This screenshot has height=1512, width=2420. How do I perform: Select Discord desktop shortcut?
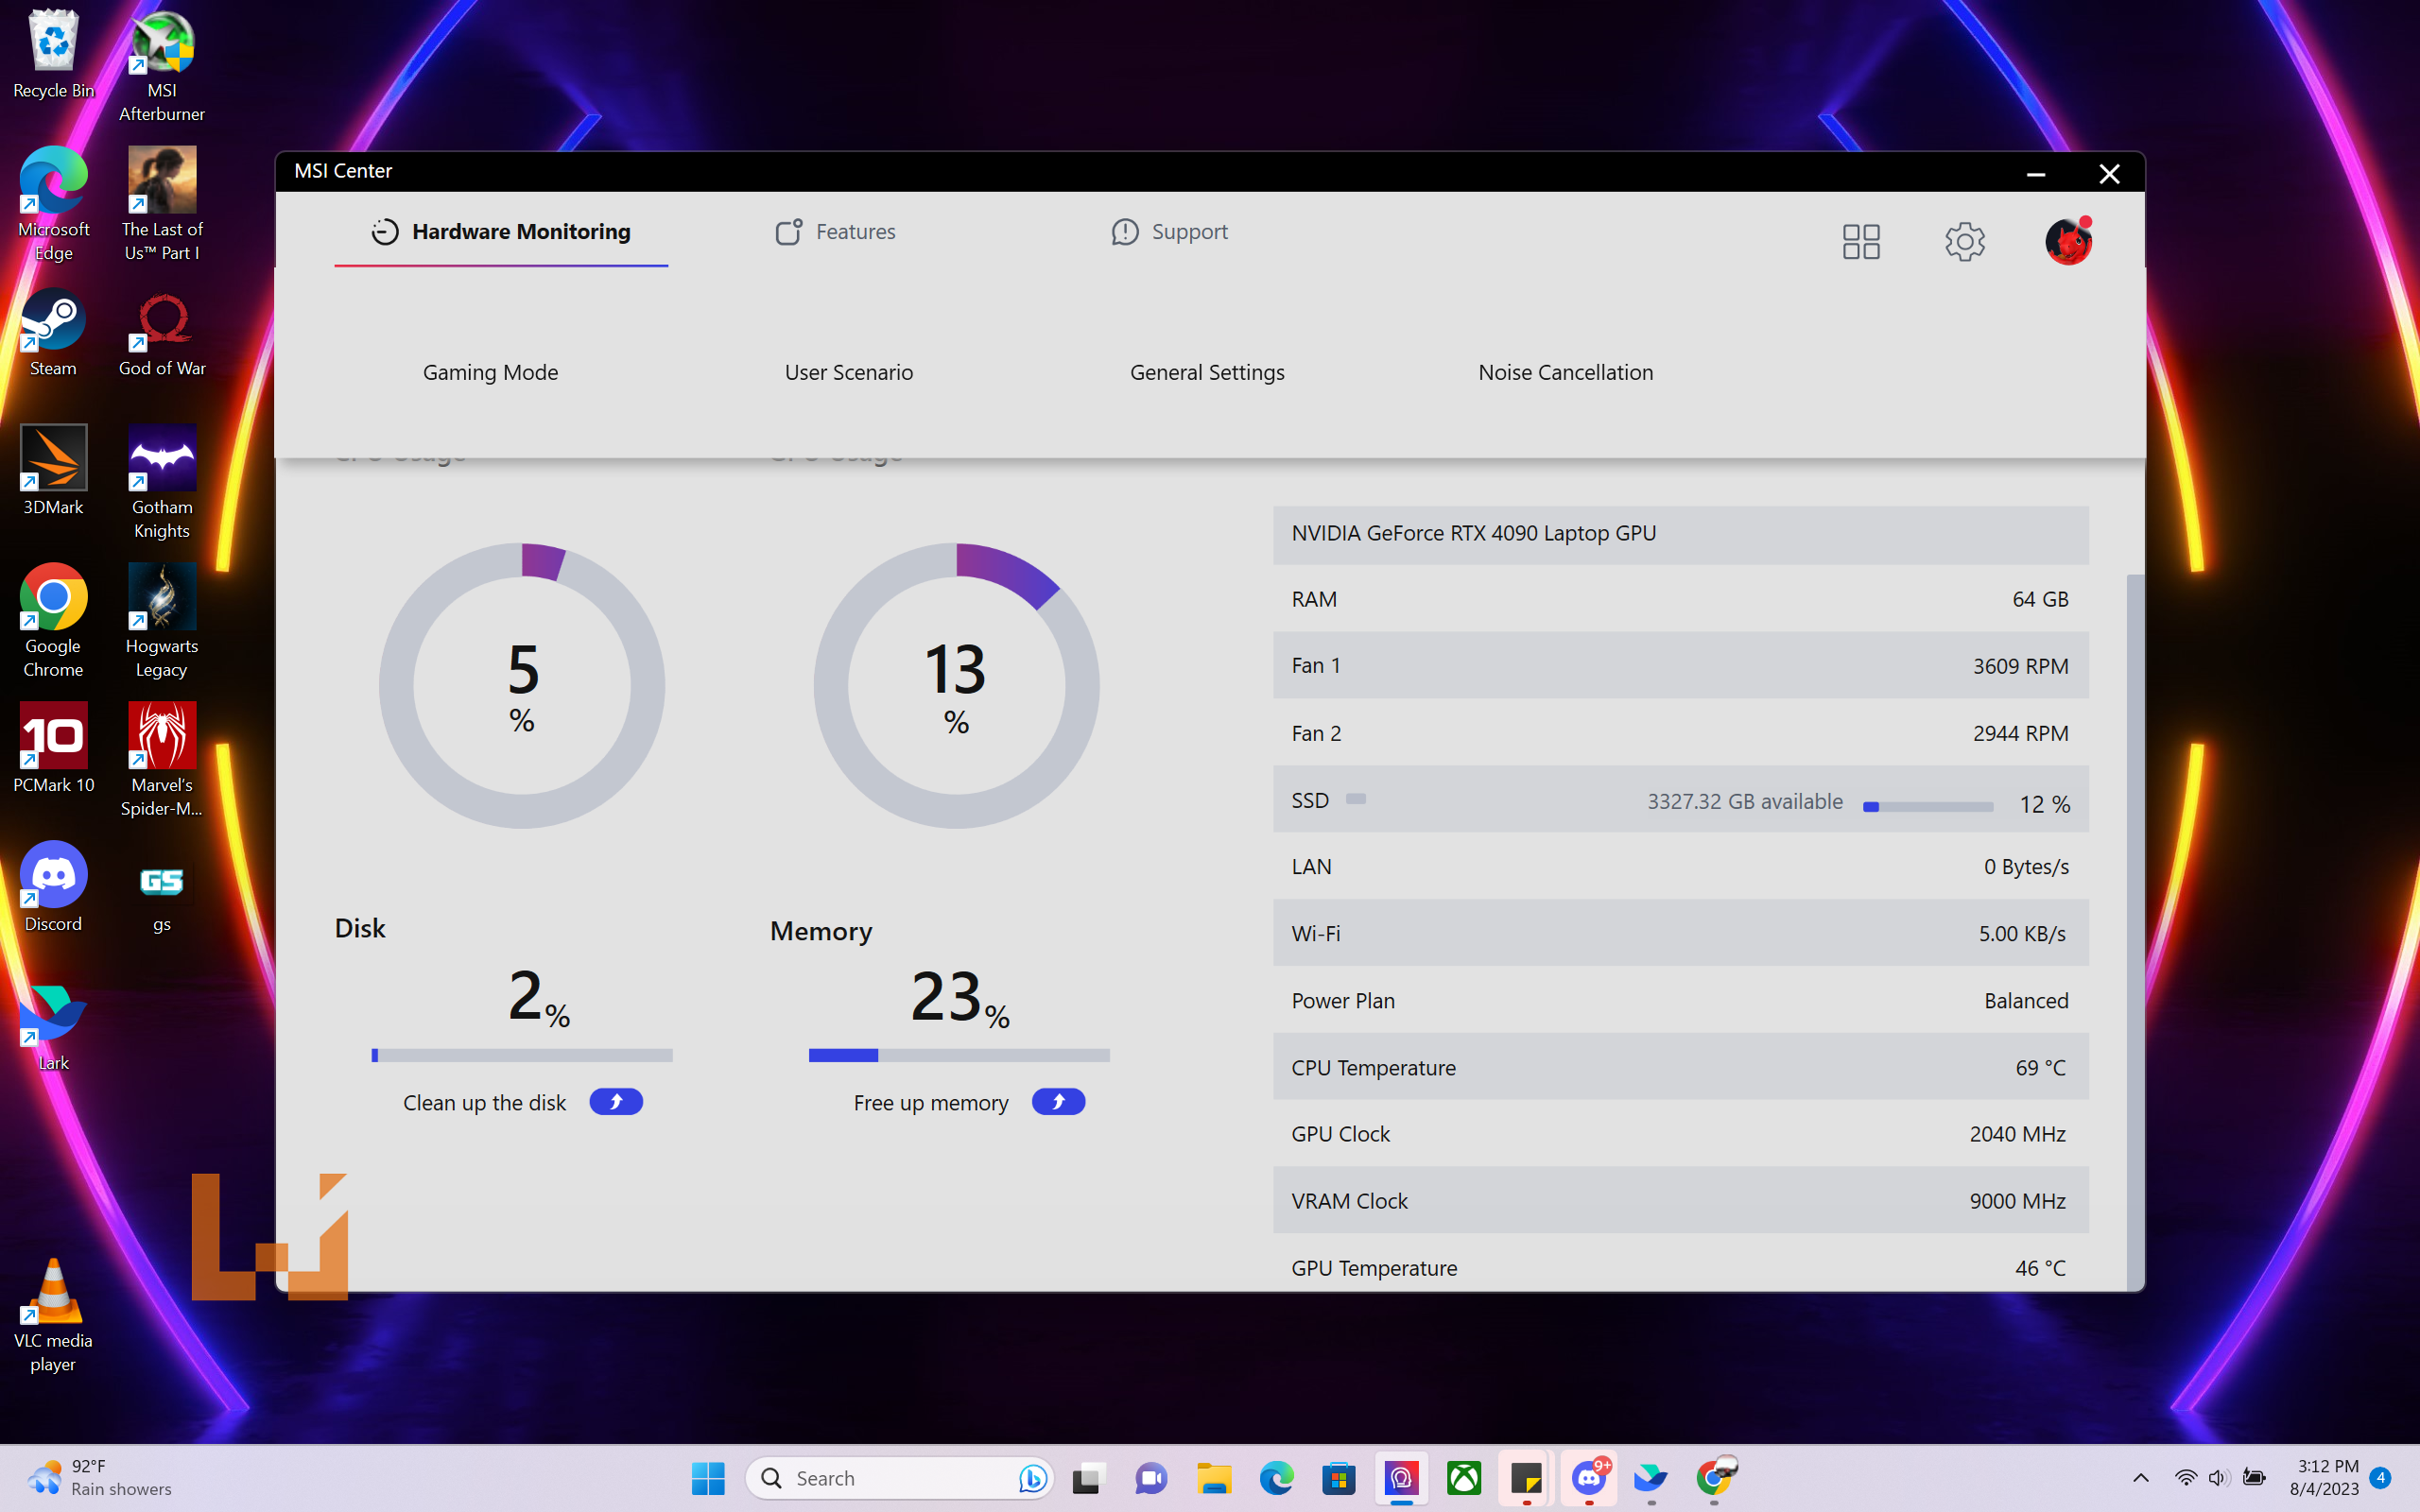(53, 887)
